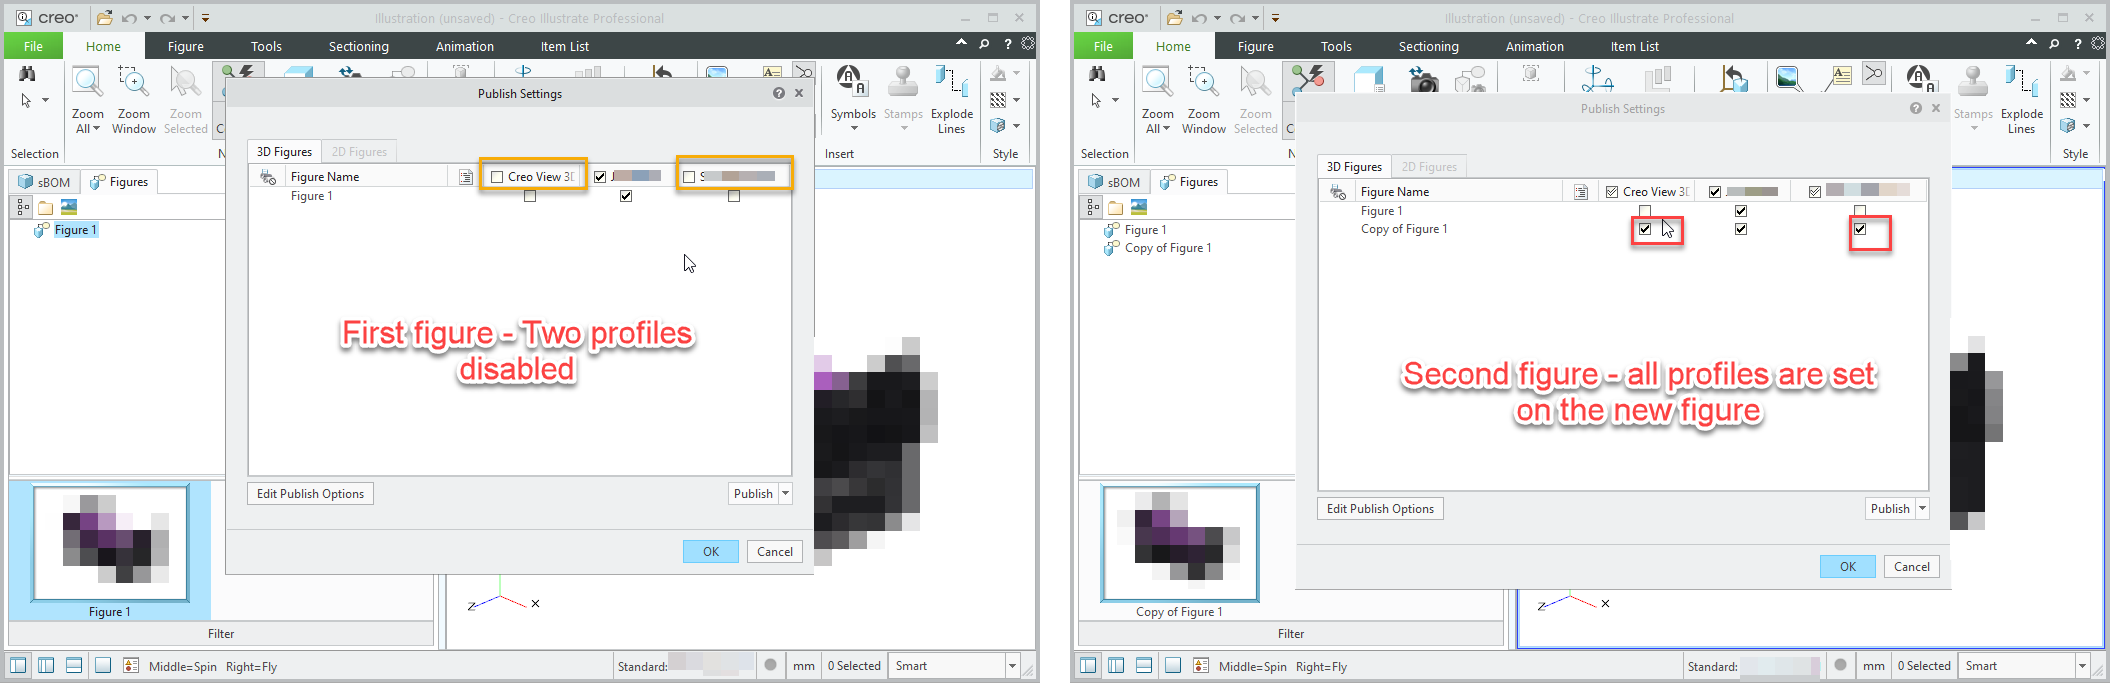Click Explode Lines icon in left window
The image size is (2110, 683).
(951, 83)
